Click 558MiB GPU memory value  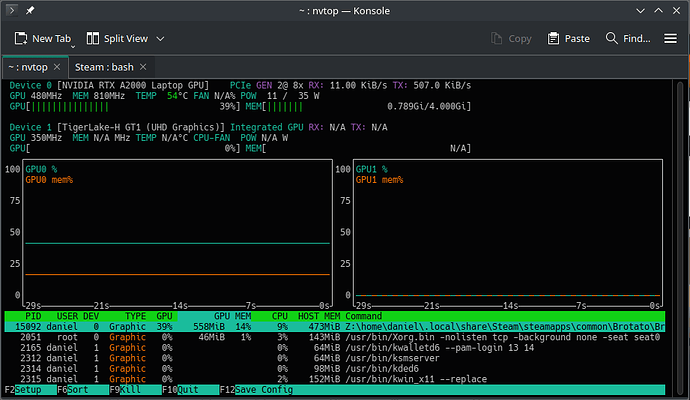tap(209, 327)
